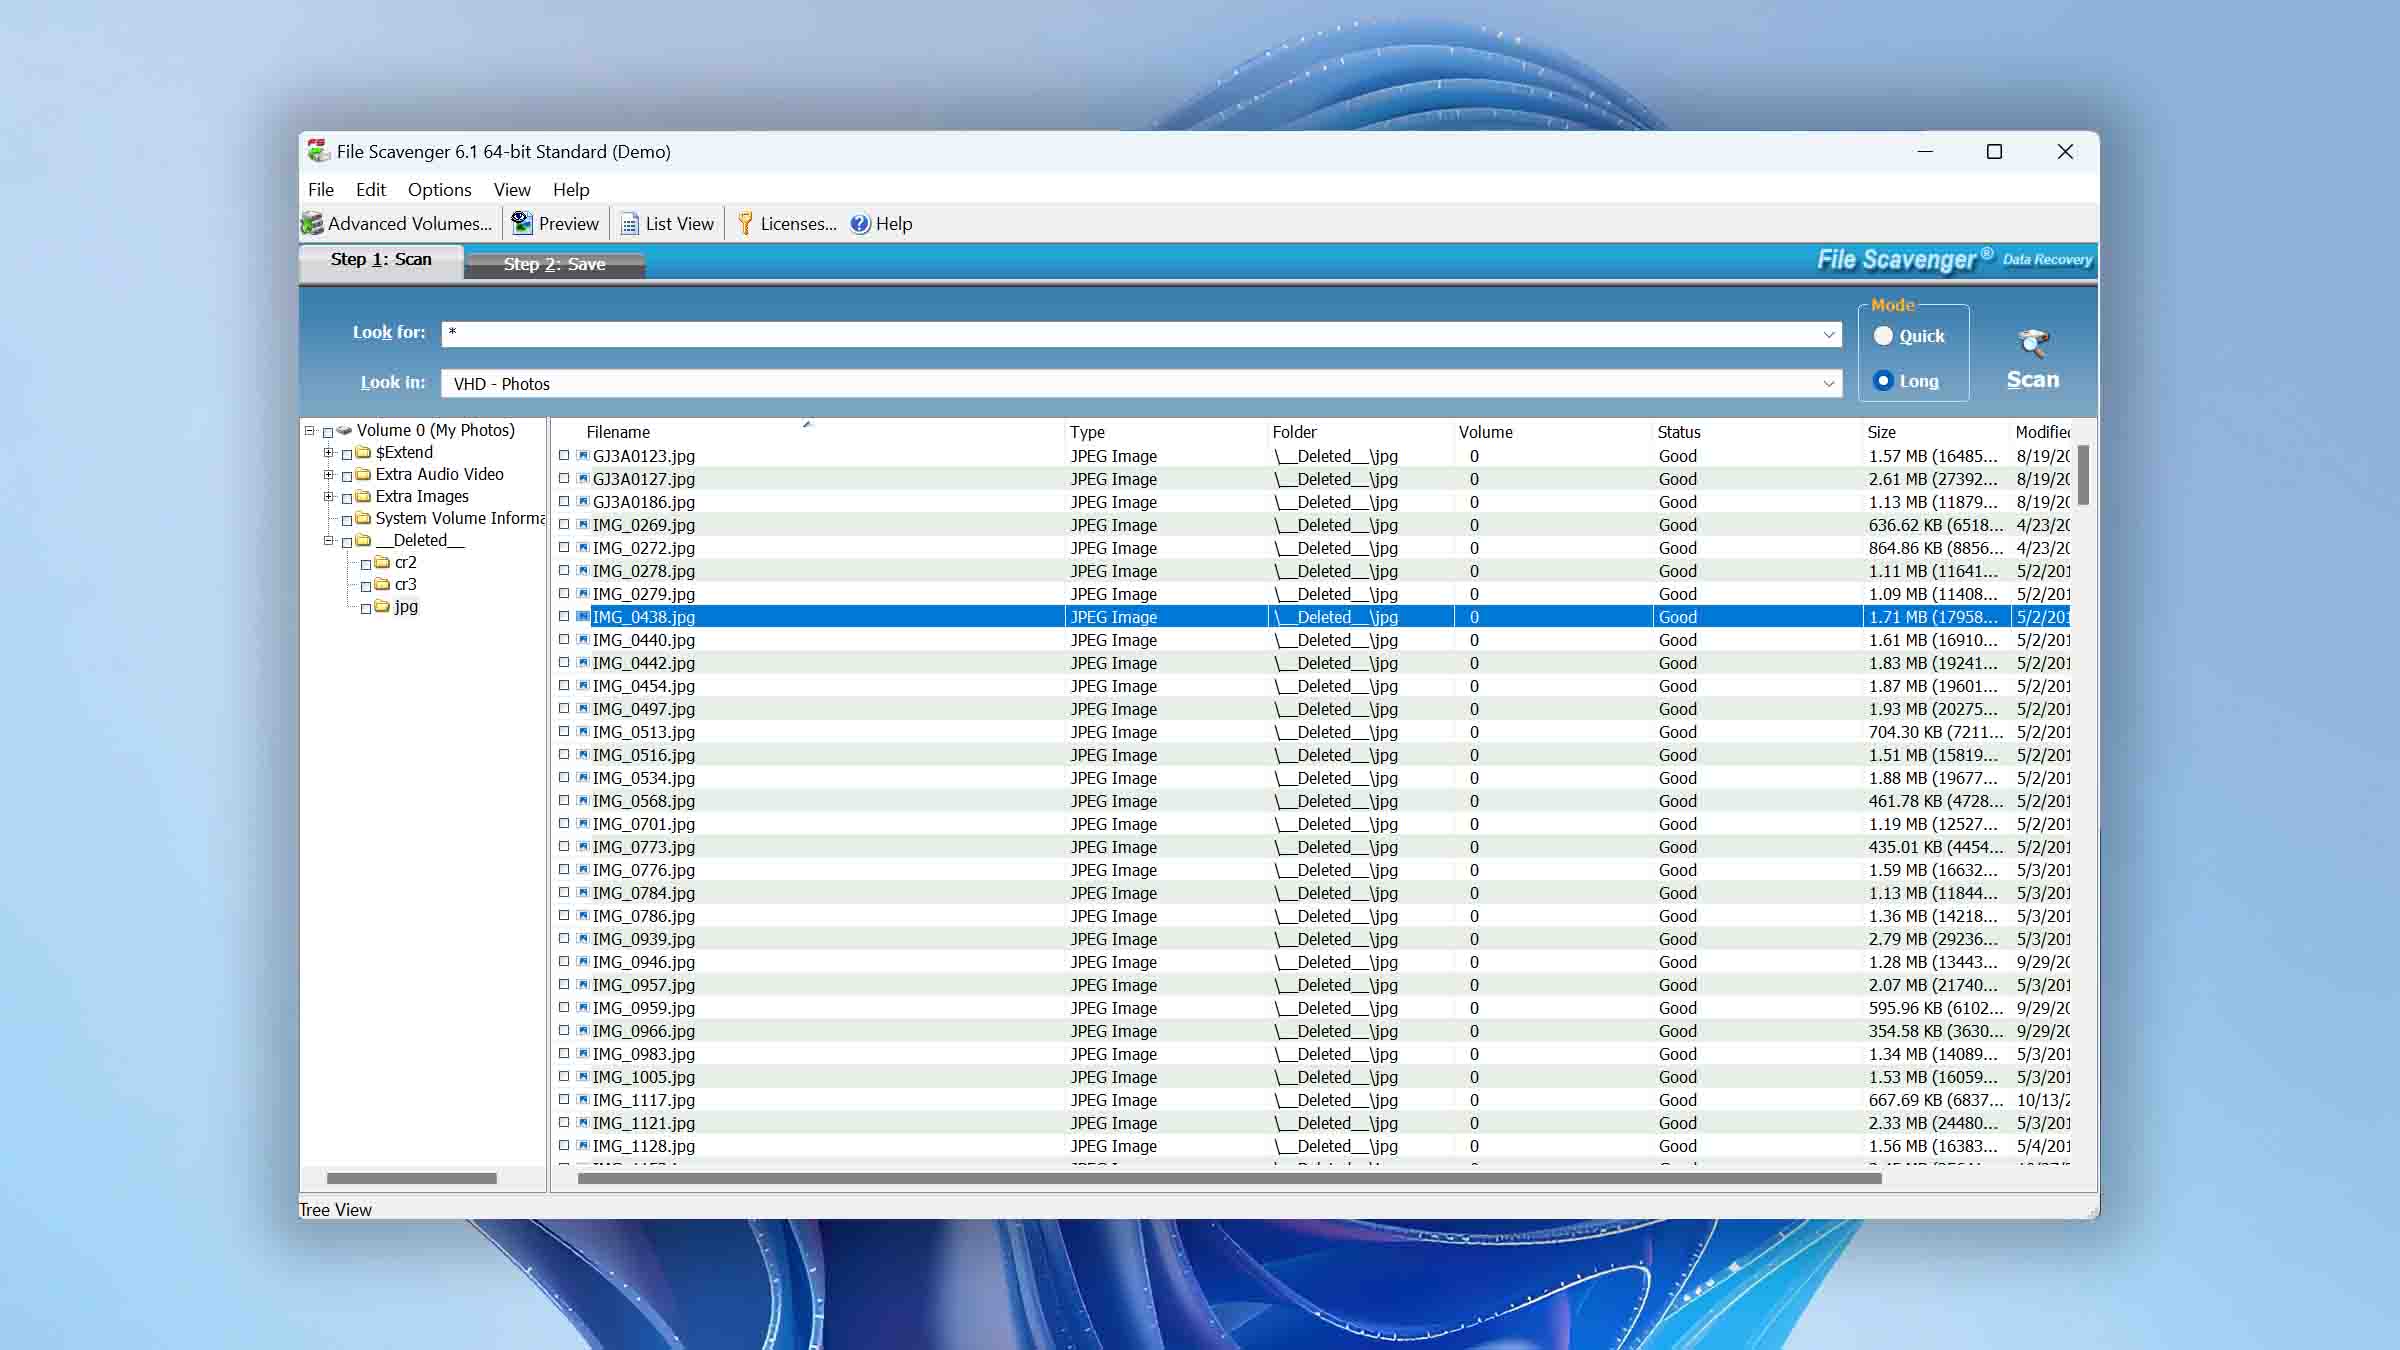Check the box for IMG_0784.jpg
Screen dimensions: 2400x1350
pyautogui.click(x=564, y=893)
